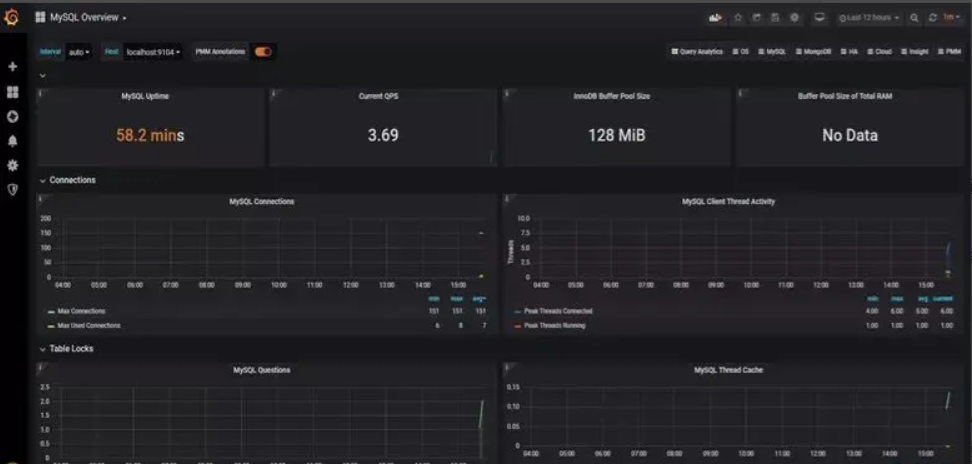Screen dimensions: 972x464
Task: Open the Explore compass icon
Action: click(x=12, y=116)
